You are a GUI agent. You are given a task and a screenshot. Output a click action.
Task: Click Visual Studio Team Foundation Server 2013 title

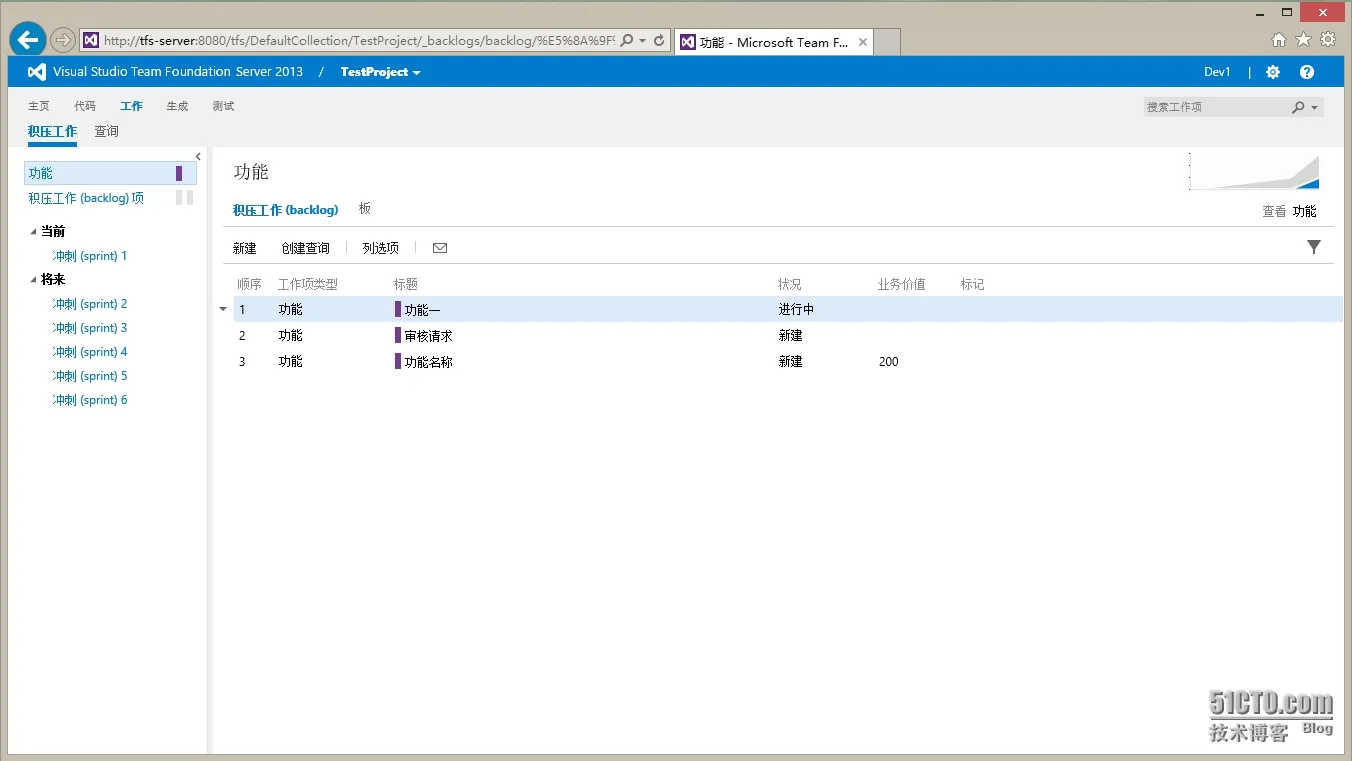pos(178,72)
